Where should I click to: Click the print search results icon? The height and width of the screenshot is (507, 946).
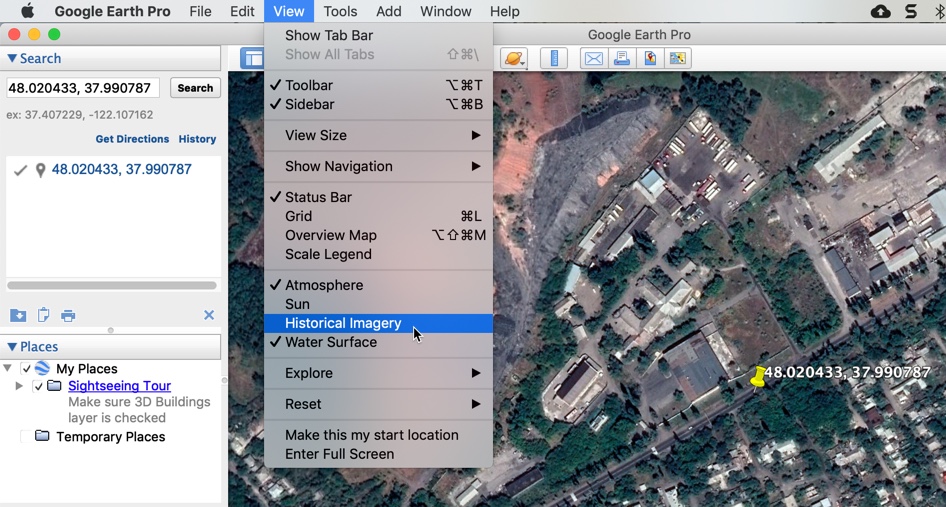[68, 315]
